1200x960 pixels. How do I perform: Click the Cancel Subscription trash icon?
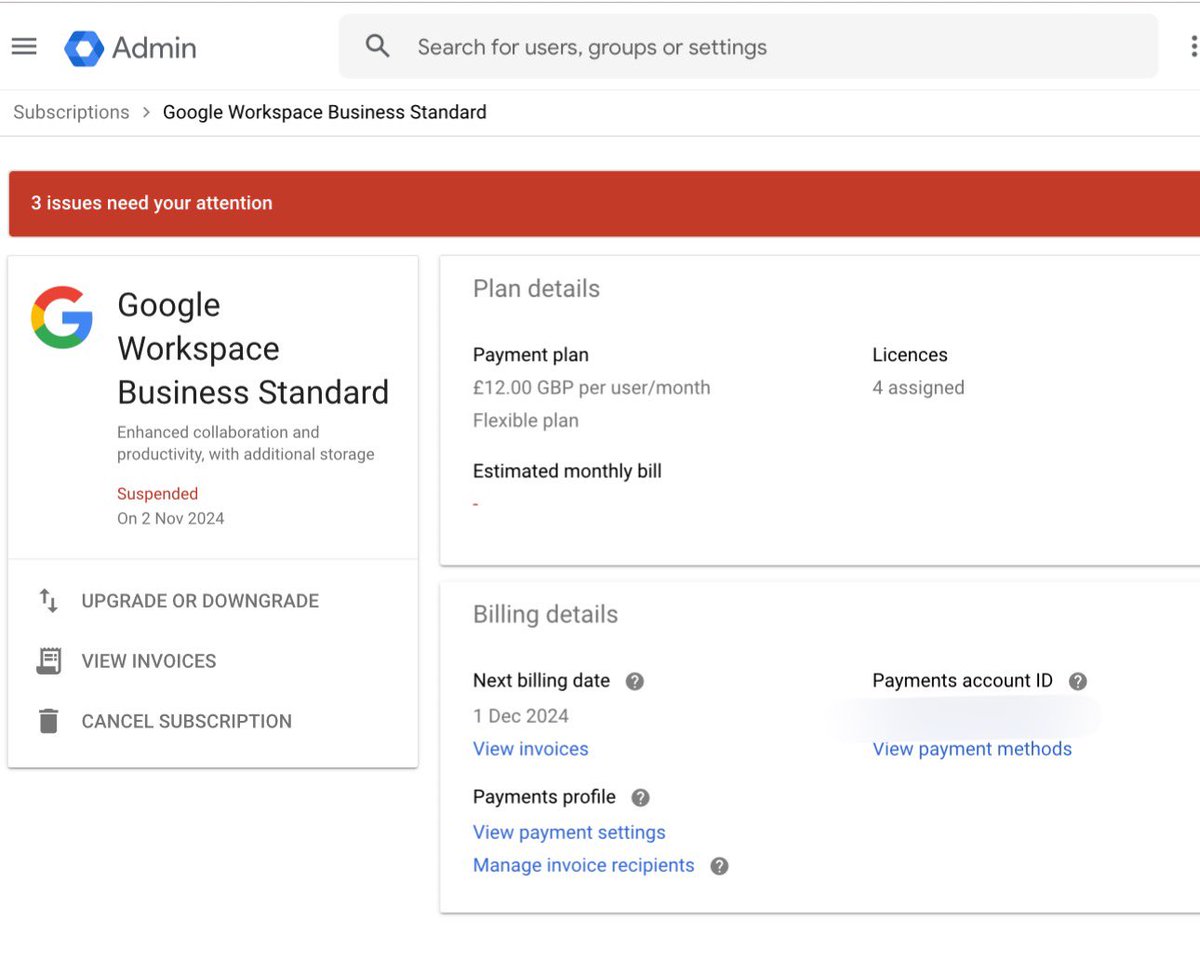tap(49, 721)
